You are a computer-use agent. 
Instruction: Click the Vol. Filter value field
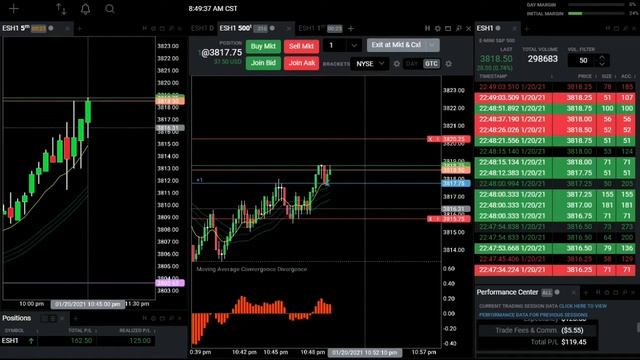click(x=583, y=60)
